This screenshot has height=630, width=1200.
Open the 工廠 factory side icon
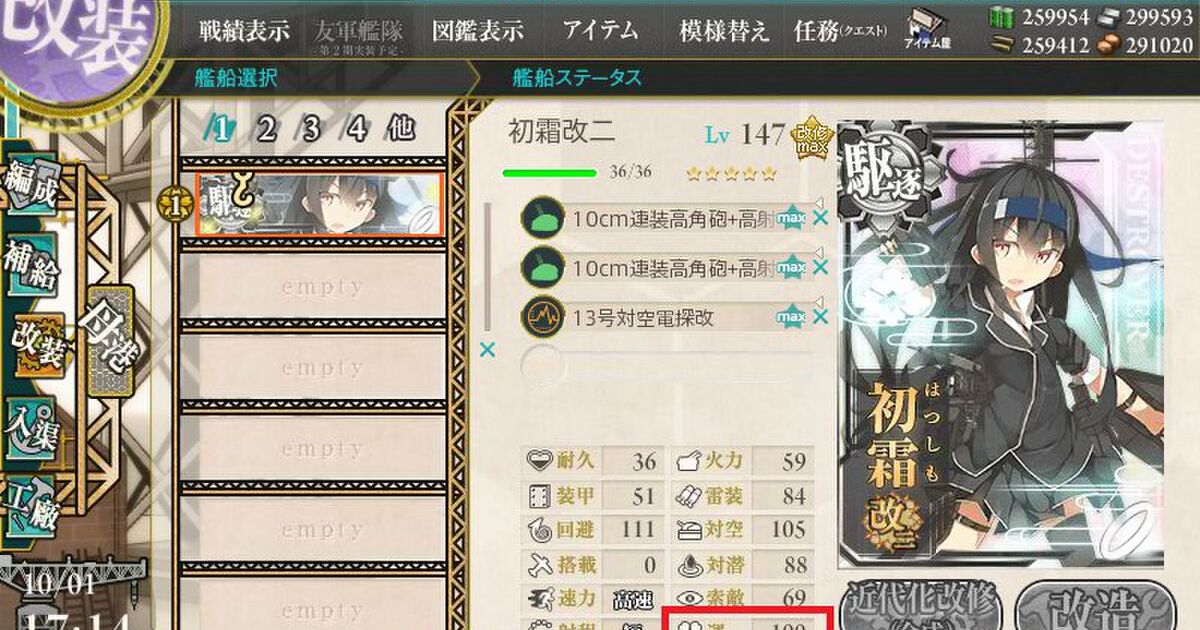(x=32, y=504)
